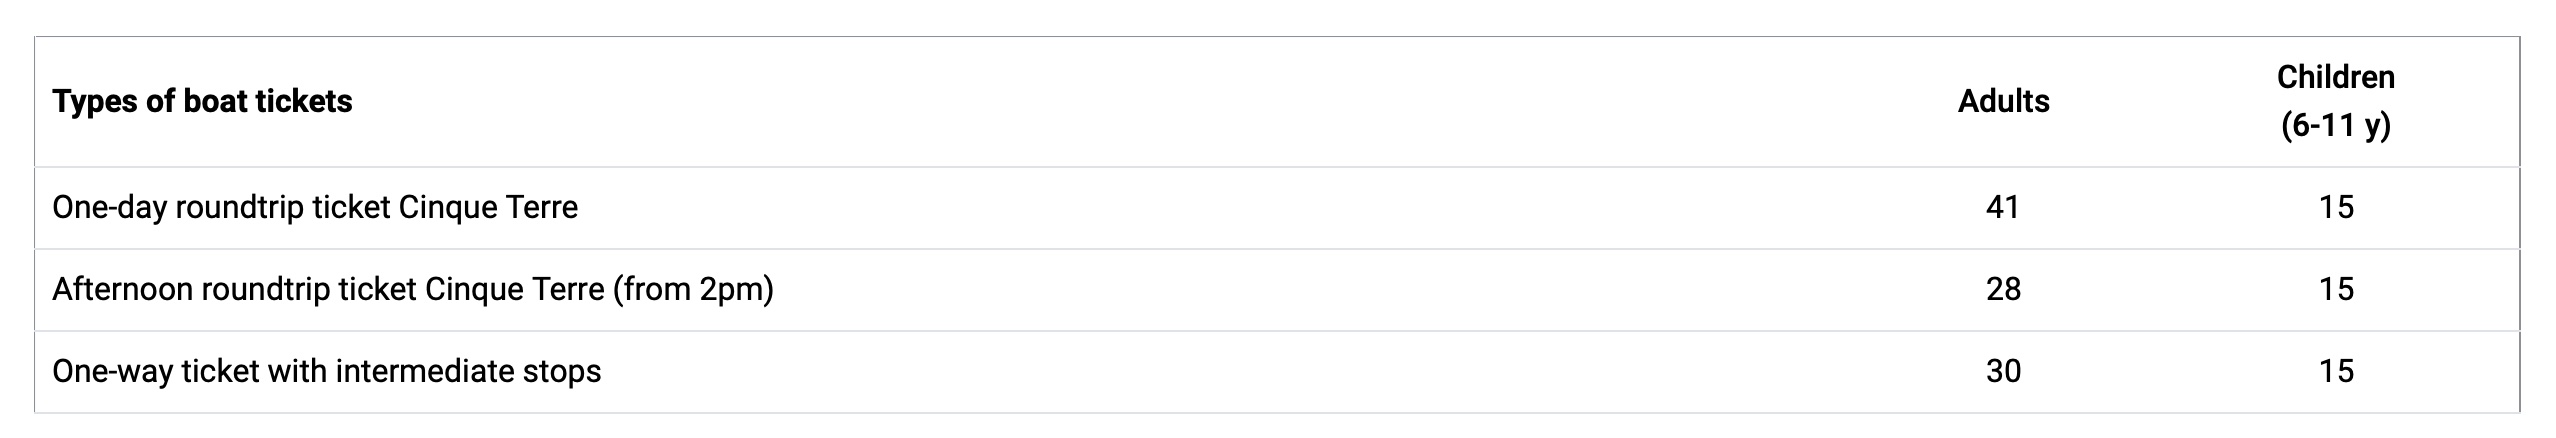Click adult price 28 for afternoon roundtrip

(2003, 289)
